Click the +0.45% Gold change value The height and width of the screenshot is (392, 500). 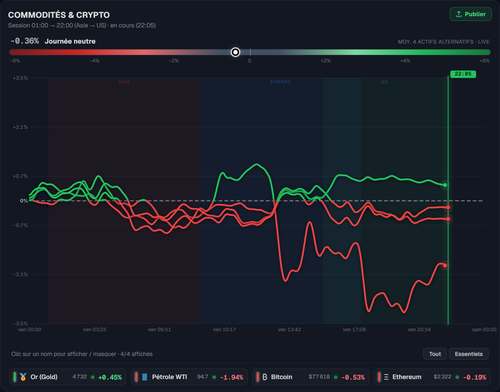(x=110, y=377)
